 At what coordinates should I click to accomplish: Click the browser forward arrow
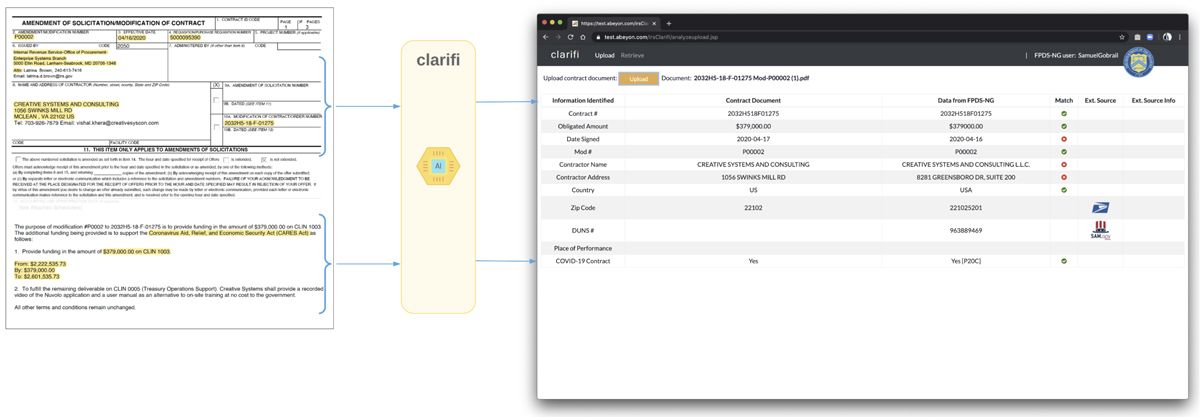(x=558, y=36)
